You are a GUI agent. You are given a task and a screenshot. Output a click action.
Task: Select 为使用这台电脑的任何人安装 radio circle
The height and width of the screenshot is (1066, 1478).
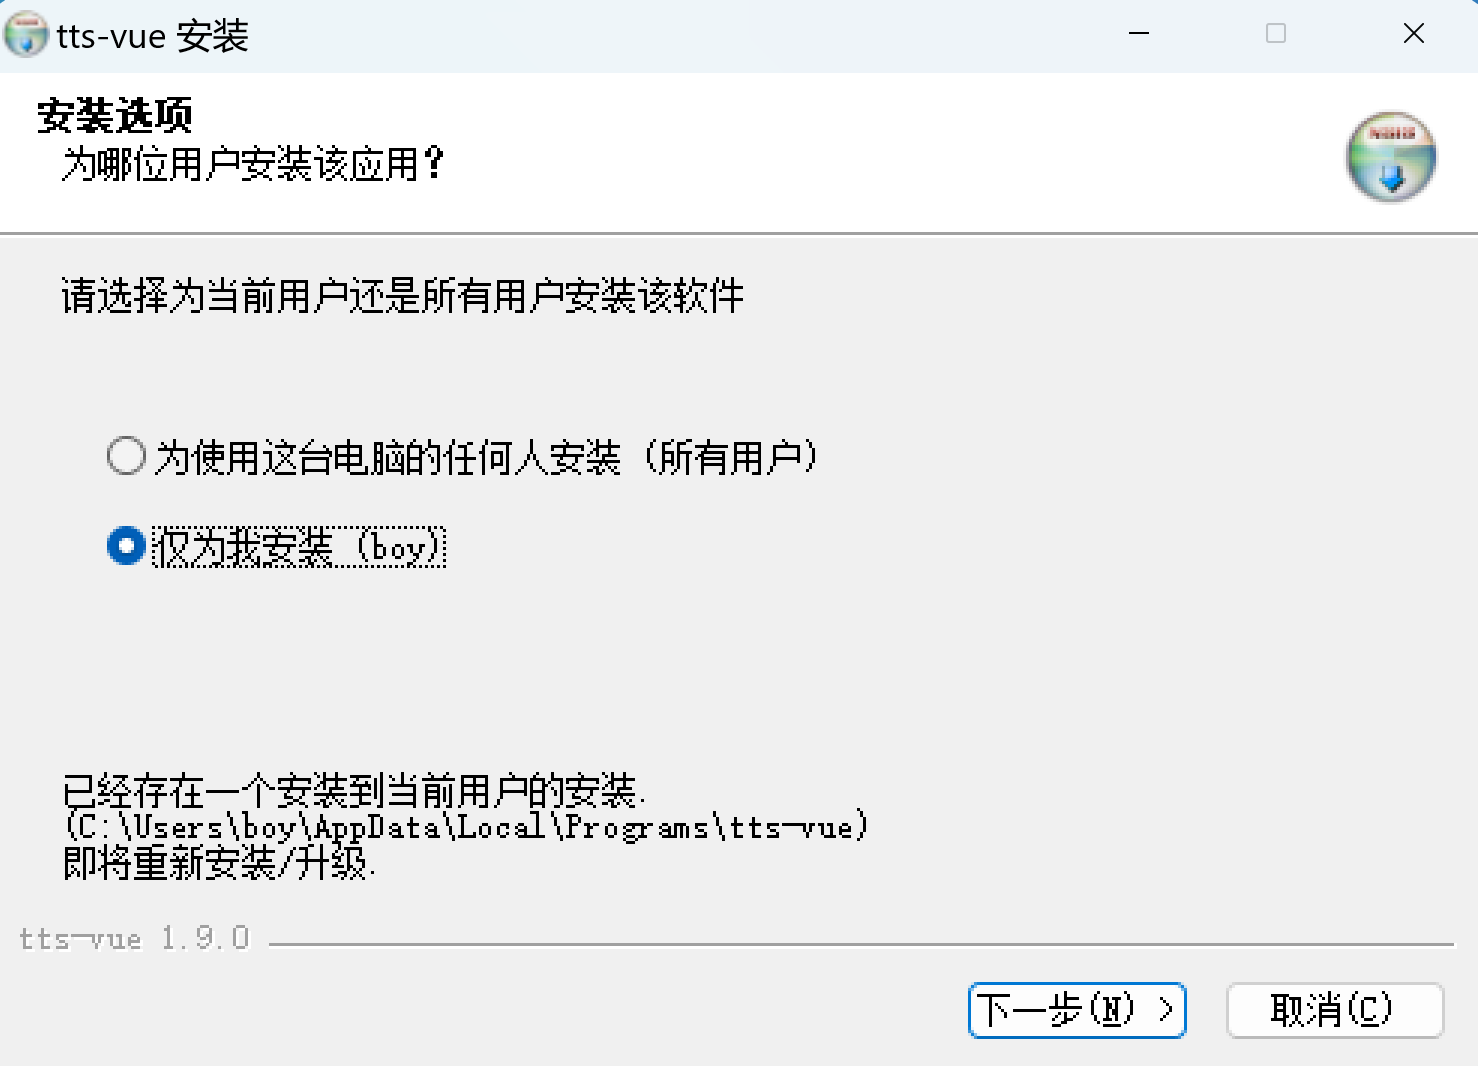127,456
